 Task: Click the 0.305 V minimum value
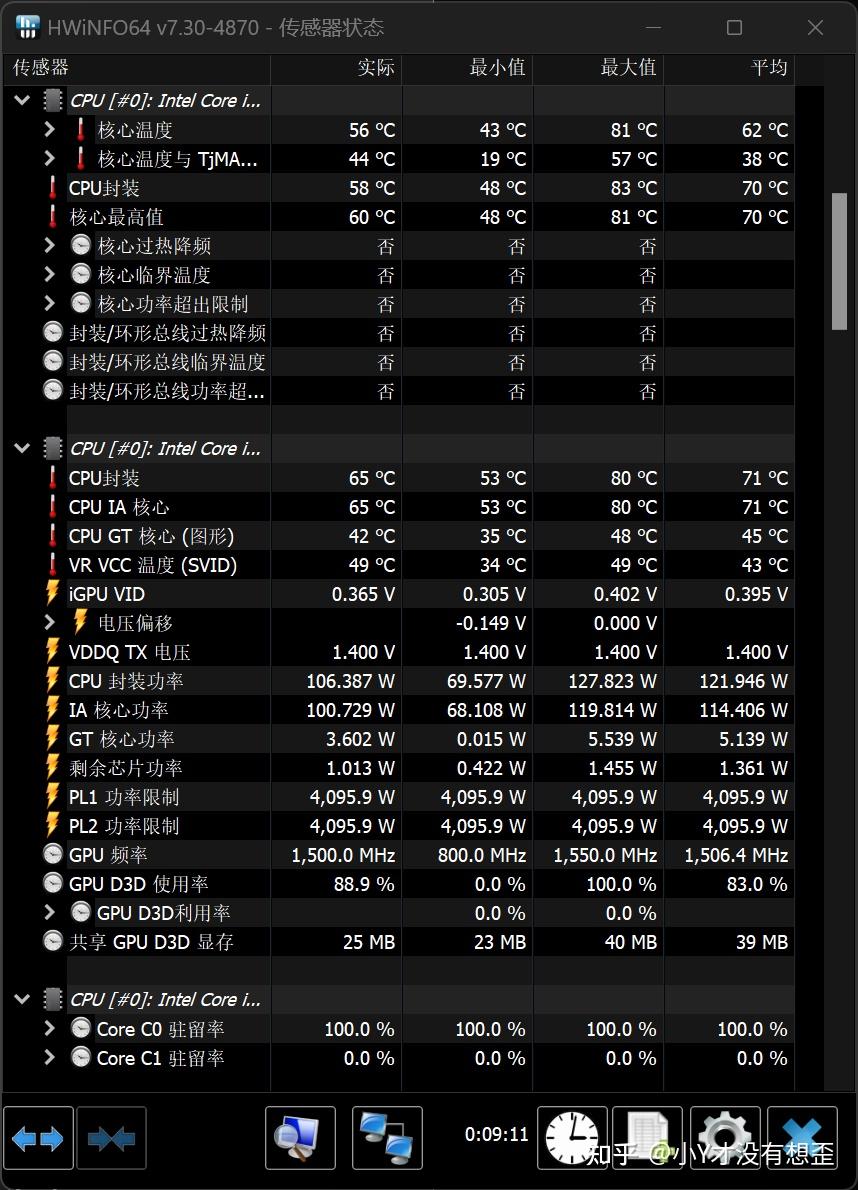[495, 594]
